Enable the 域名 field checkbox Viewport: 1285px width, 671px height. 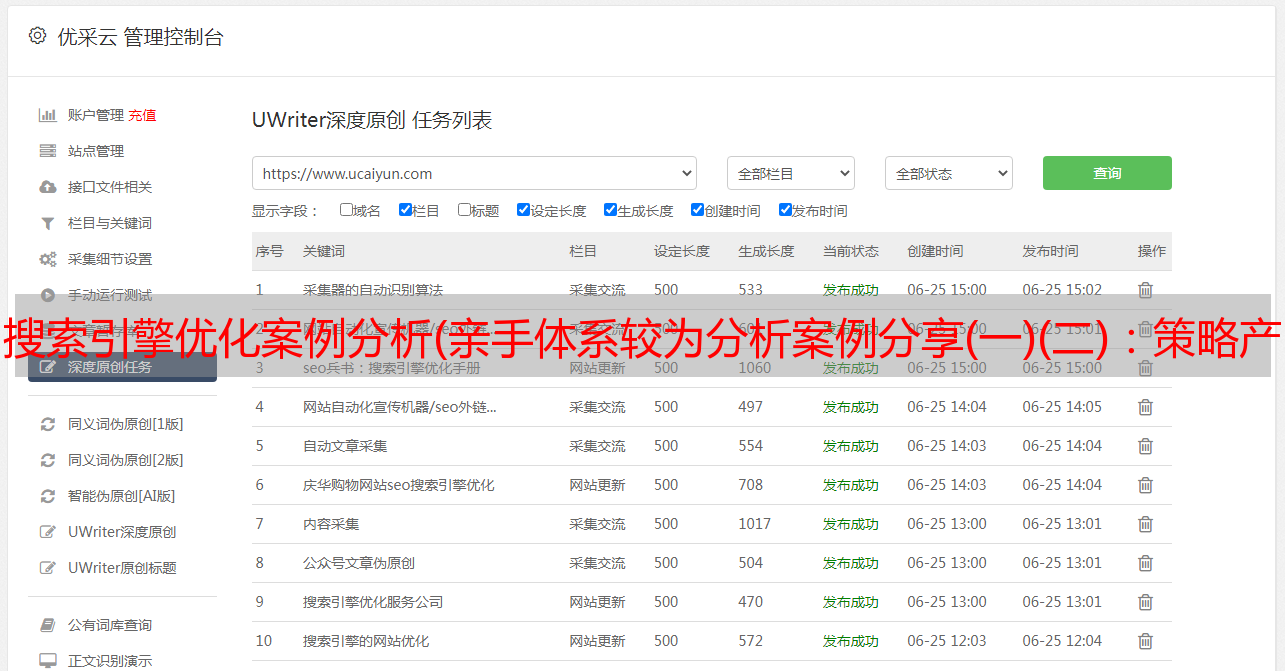click(x=346, y=210)
